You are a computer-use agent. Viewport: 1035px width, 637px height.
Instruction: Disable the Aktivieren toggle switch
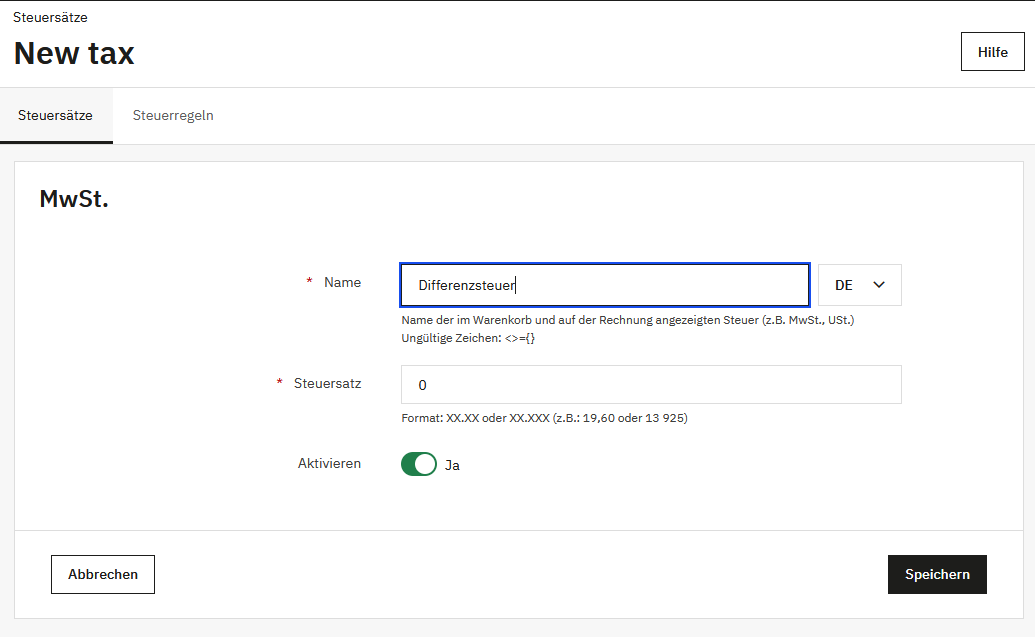[419, 464]
